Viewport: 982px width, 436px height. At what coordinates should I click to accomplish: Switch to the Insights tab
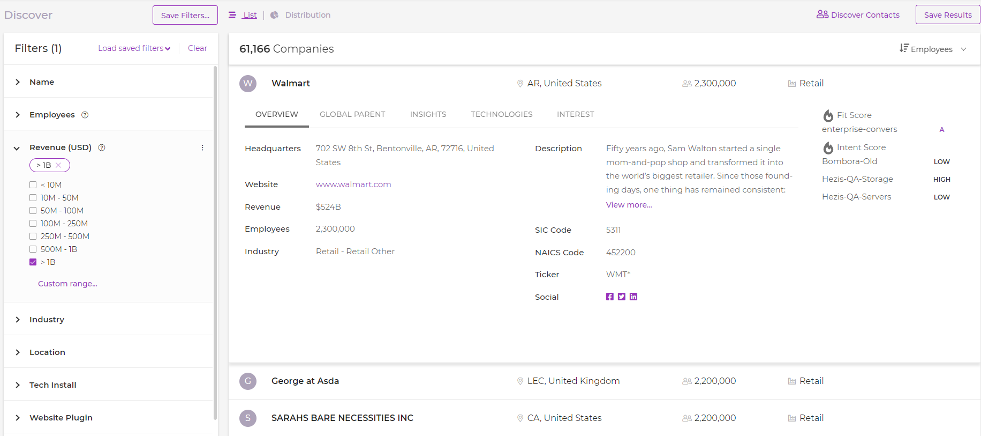[x=428, y=115]
